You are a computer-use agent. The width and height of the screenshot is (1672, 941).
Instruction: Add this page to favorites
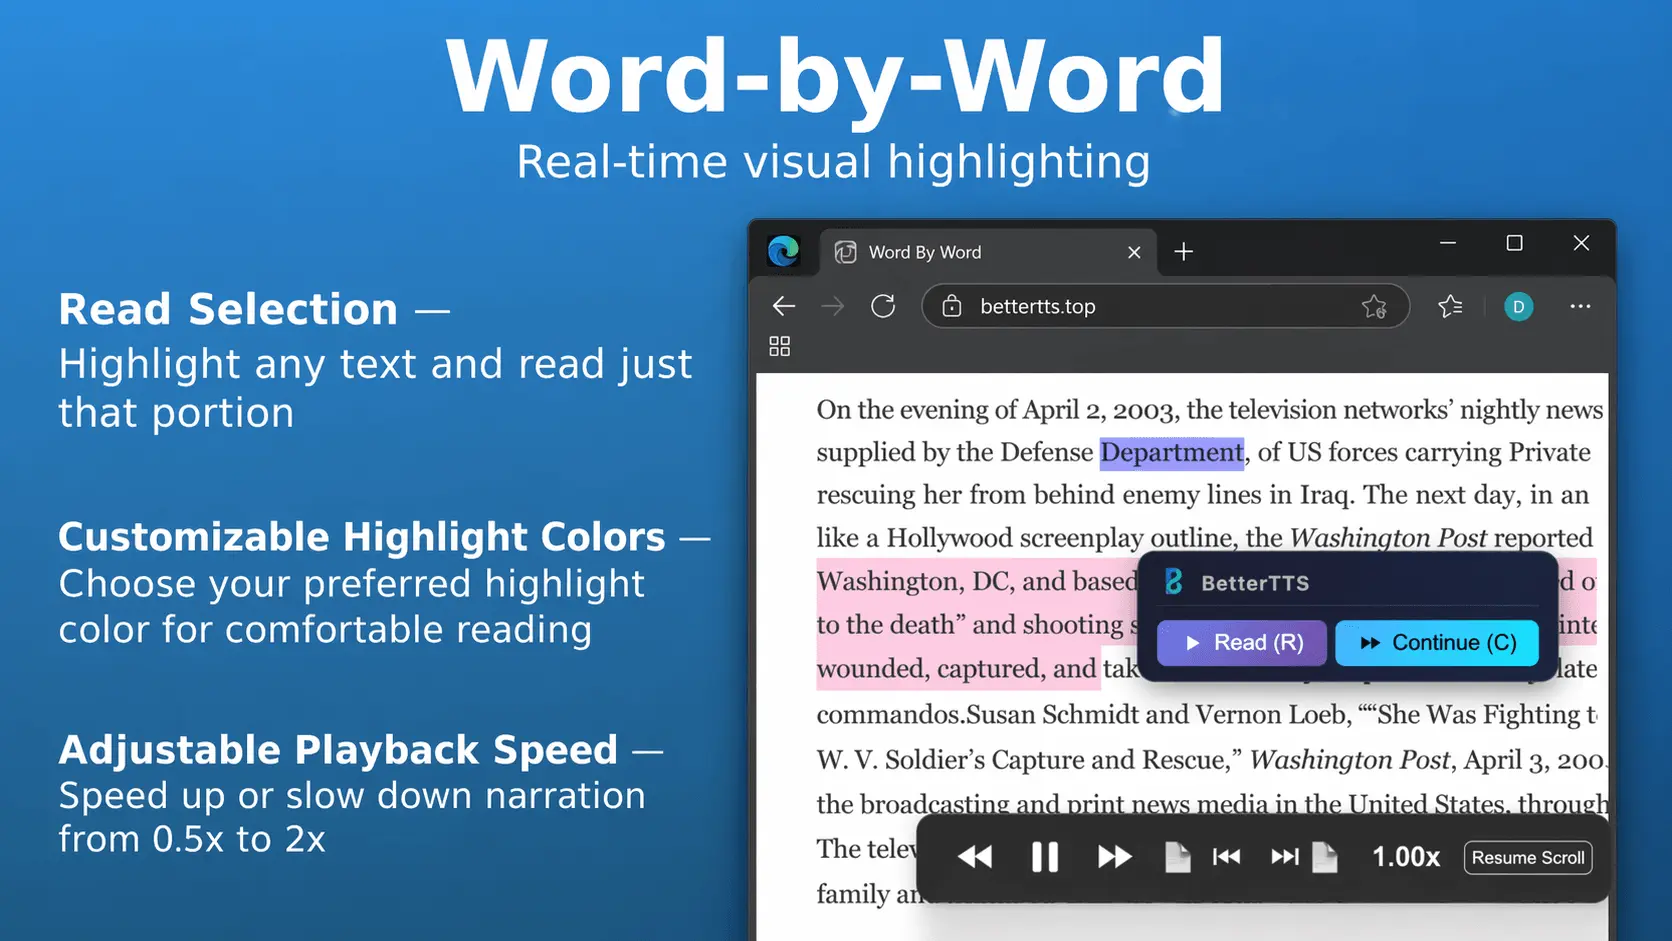pyautogui.click(x=1374, y=306)
